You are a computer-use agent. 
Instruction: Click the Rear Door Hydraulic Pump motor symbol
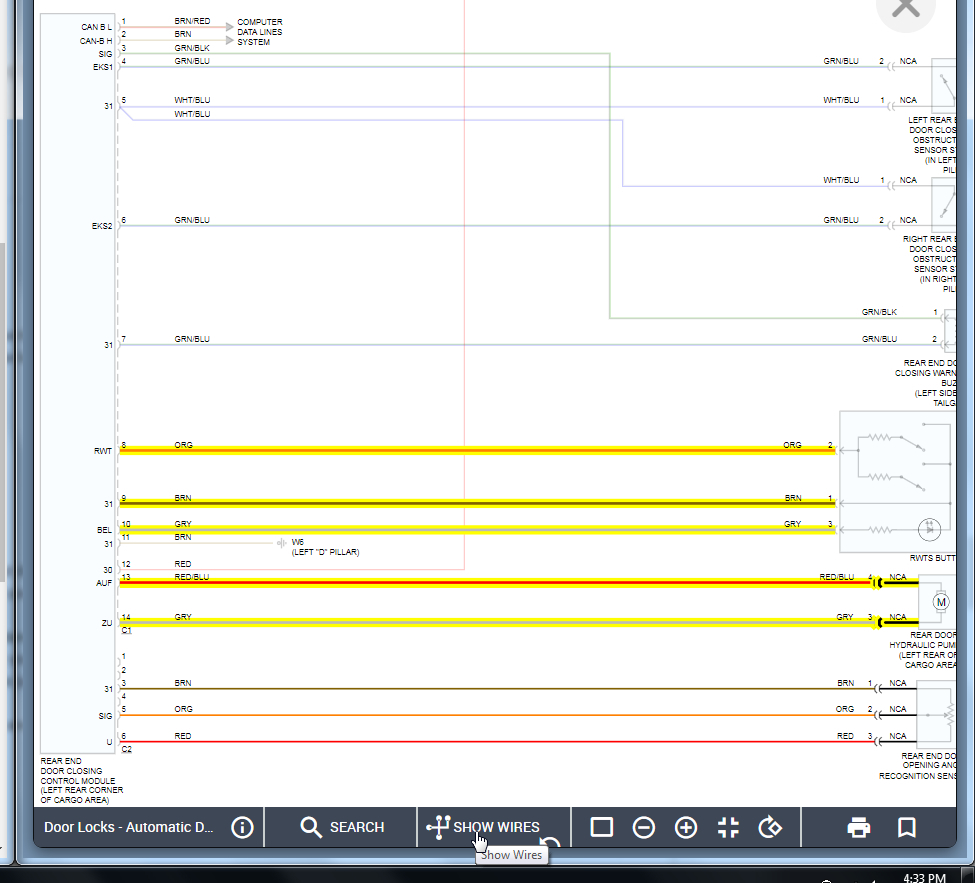click(x=940, y=602)
